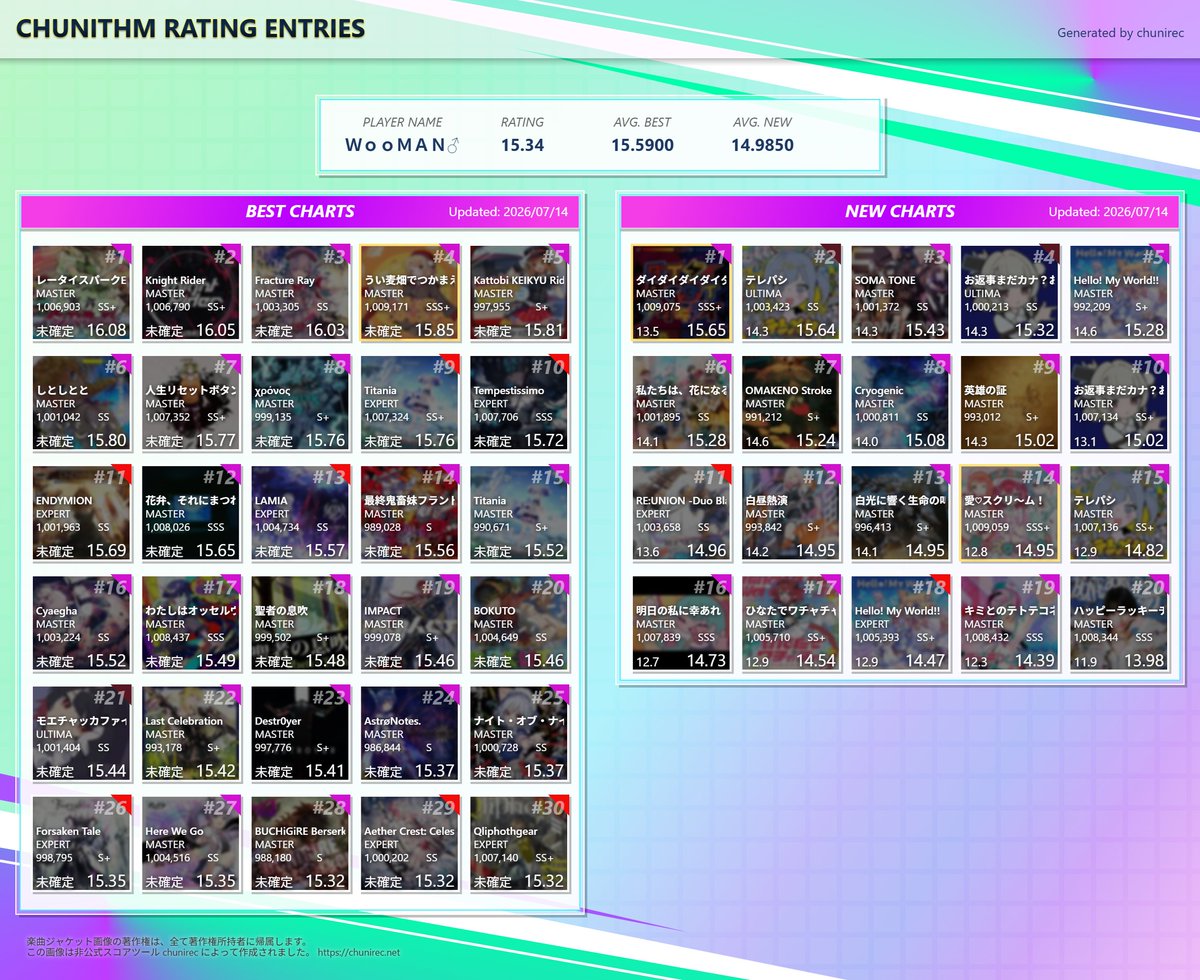Open the 人生リセットボタン chart card
Image resolution: width=1200 pixels, height=980 pixels.
[191, 404]
